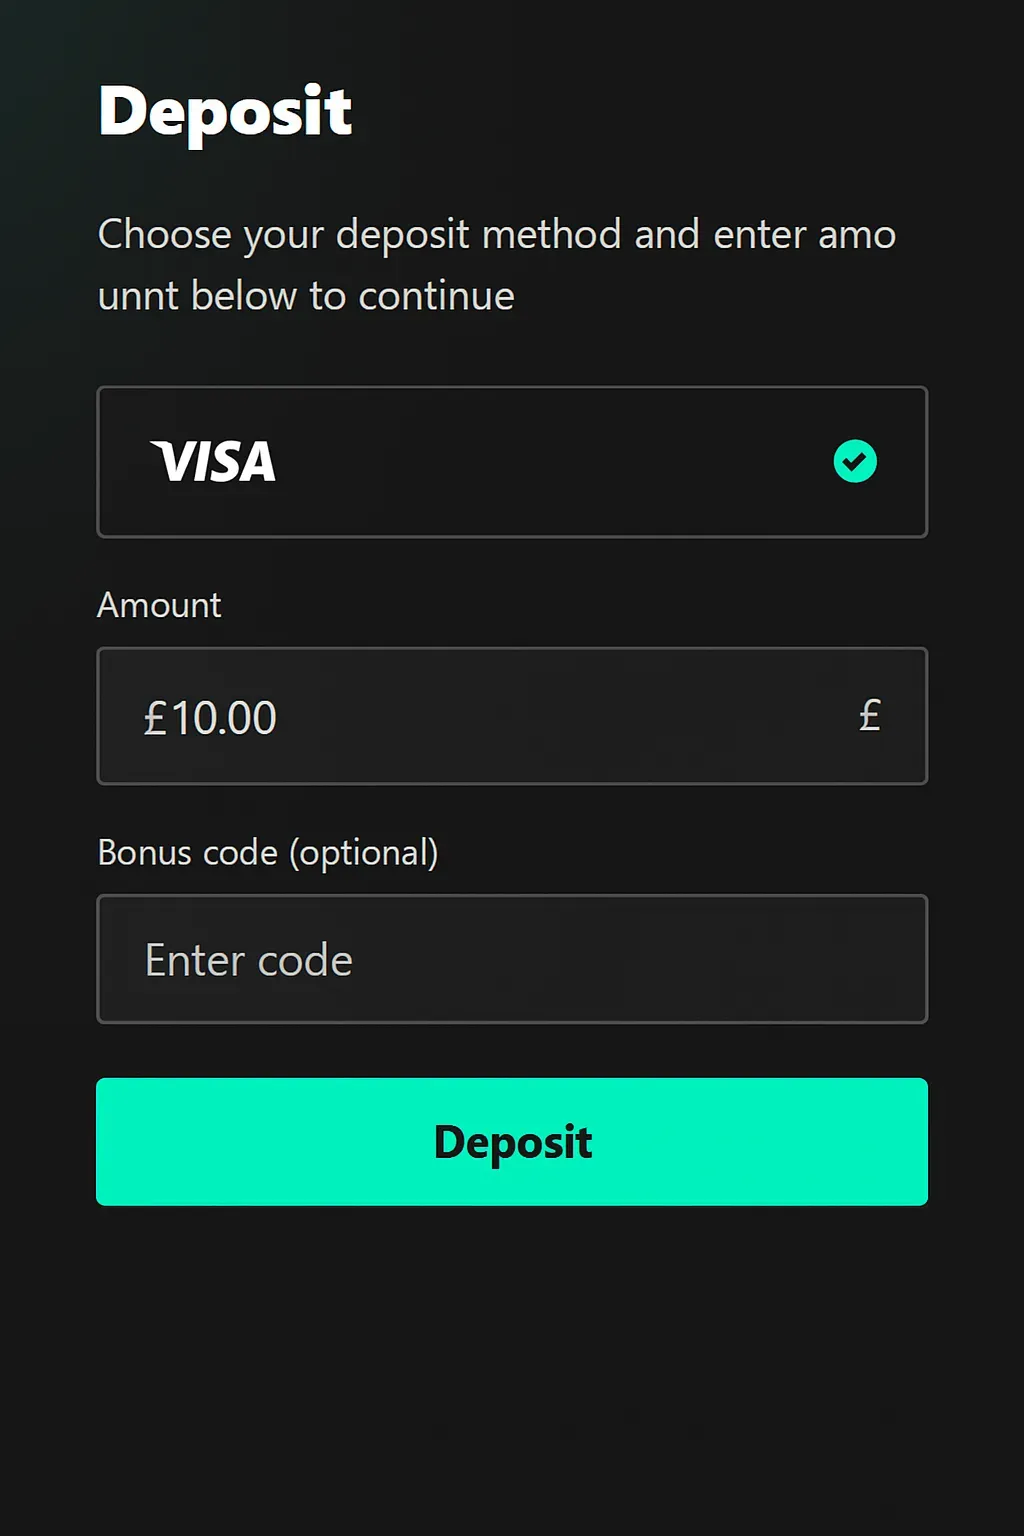Click the pound symbol in the Amount field
Screen dimensions: 1024x1536
coord(870,716)
